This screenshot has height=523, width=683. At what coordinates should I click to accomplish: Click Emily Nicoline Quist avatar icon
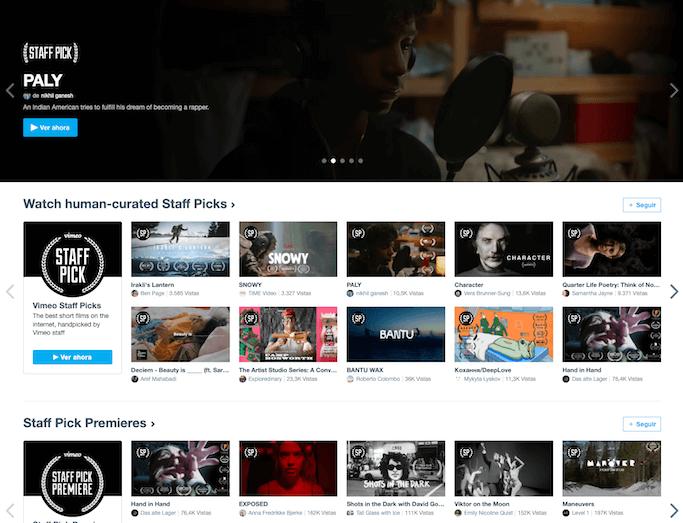pyautogui.click(x=458, y=513)
